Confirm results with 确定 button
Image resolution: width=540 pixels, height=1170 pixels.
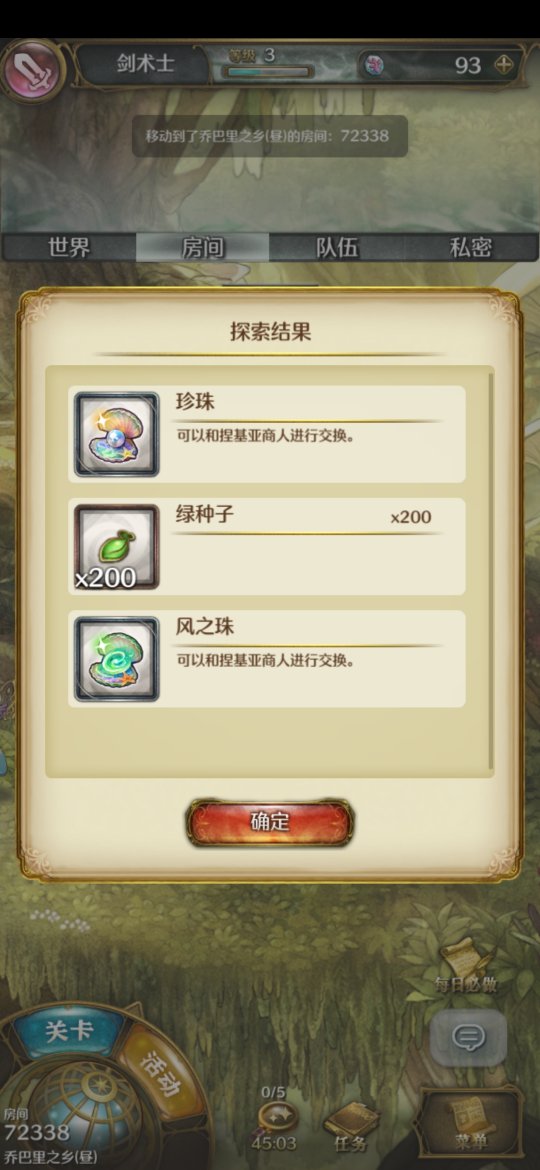270,822
